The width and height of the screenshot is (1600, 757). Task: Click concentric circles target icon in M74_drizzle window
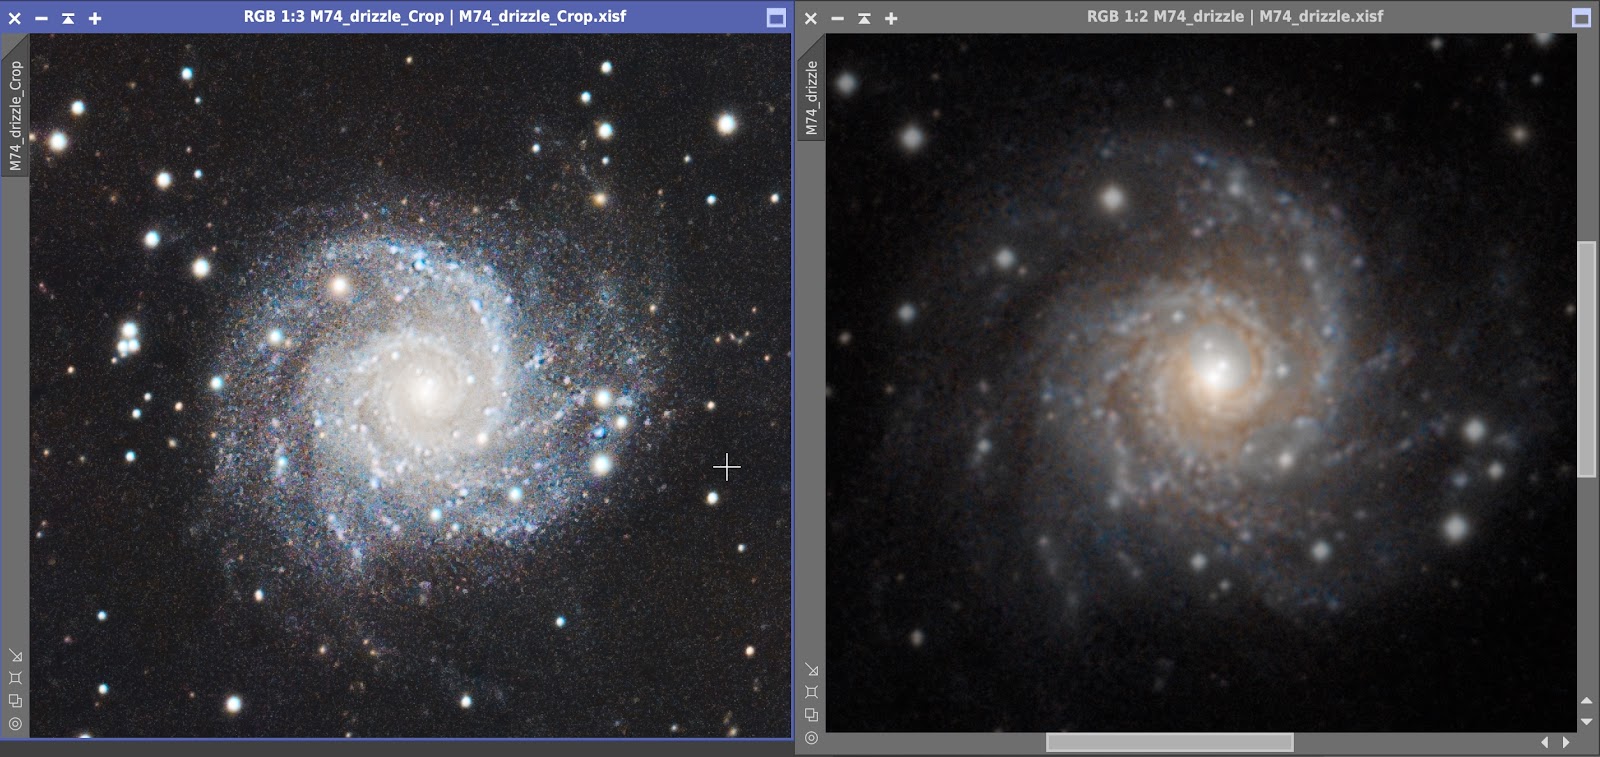click(811, 738)
